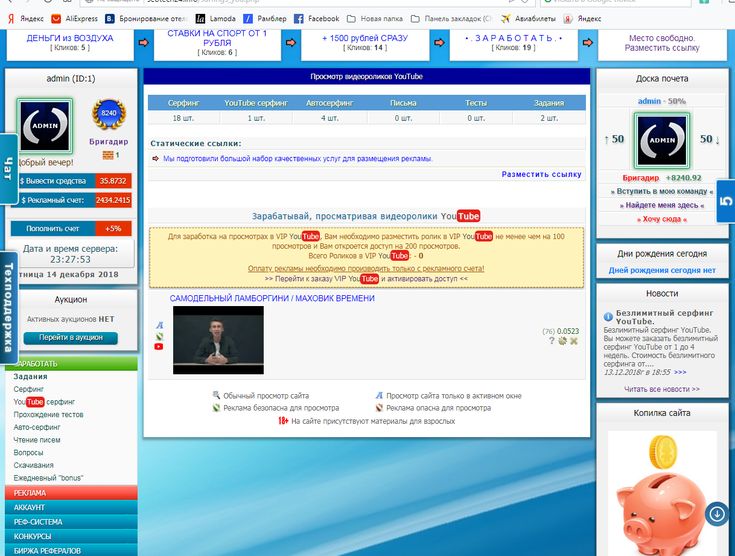Click the round blue download arrow button

coord(716,514)
